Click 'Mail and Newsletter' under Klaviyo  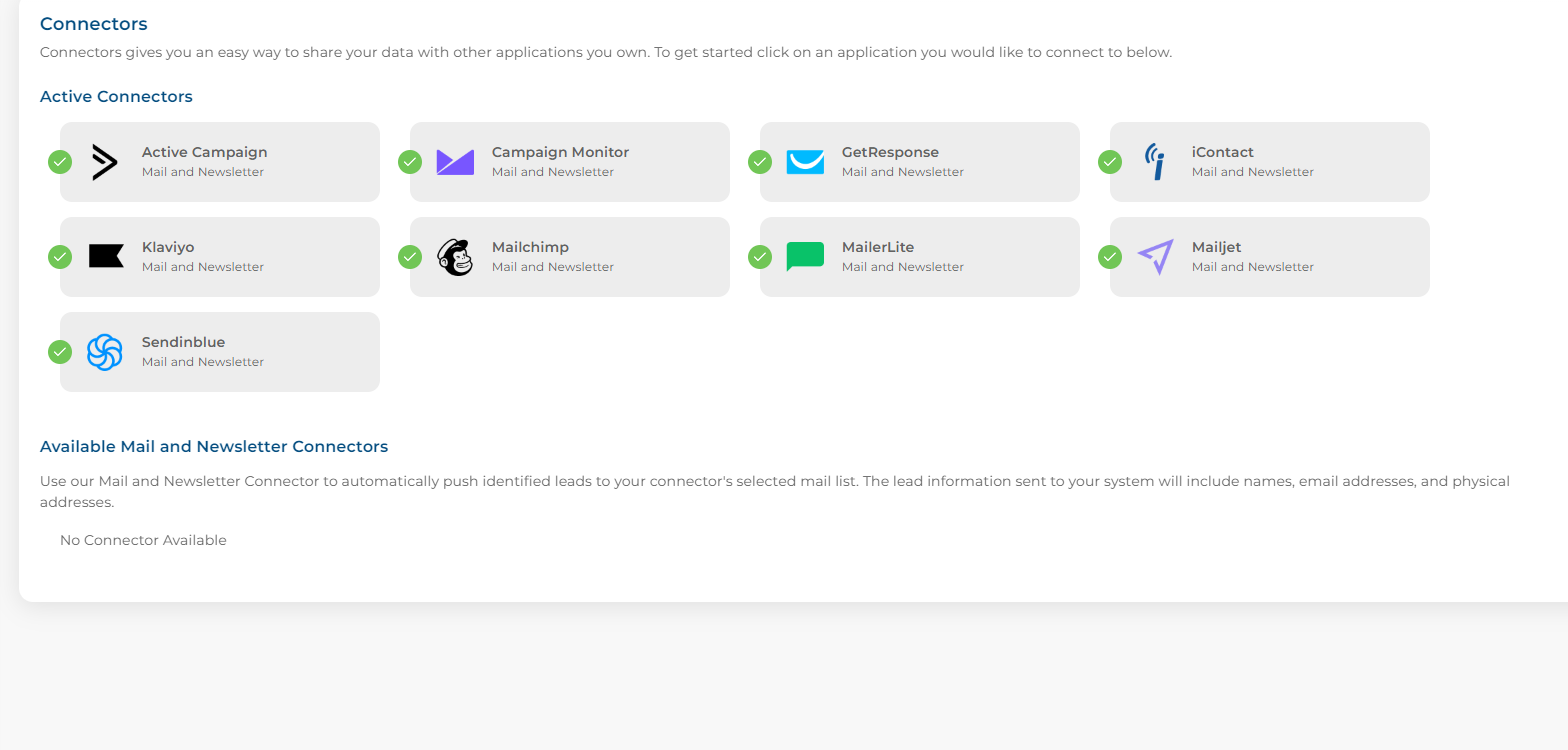(x=203, y=267)
